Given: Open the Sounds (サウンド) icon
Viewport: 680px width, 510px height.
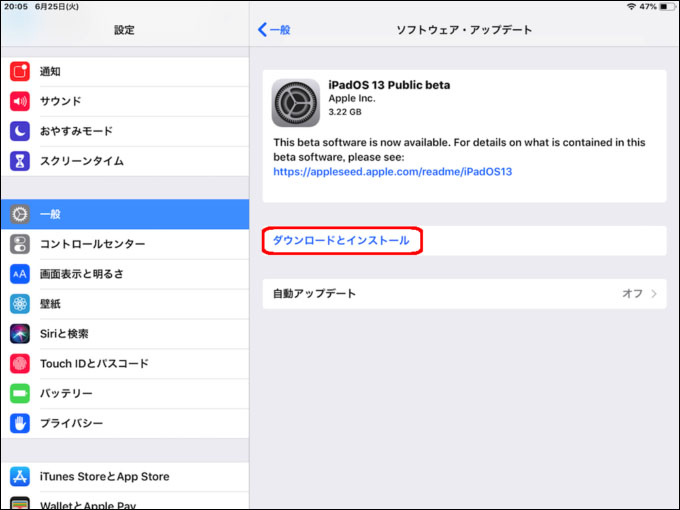Looking at the screenshot, I should click(21, 101).
